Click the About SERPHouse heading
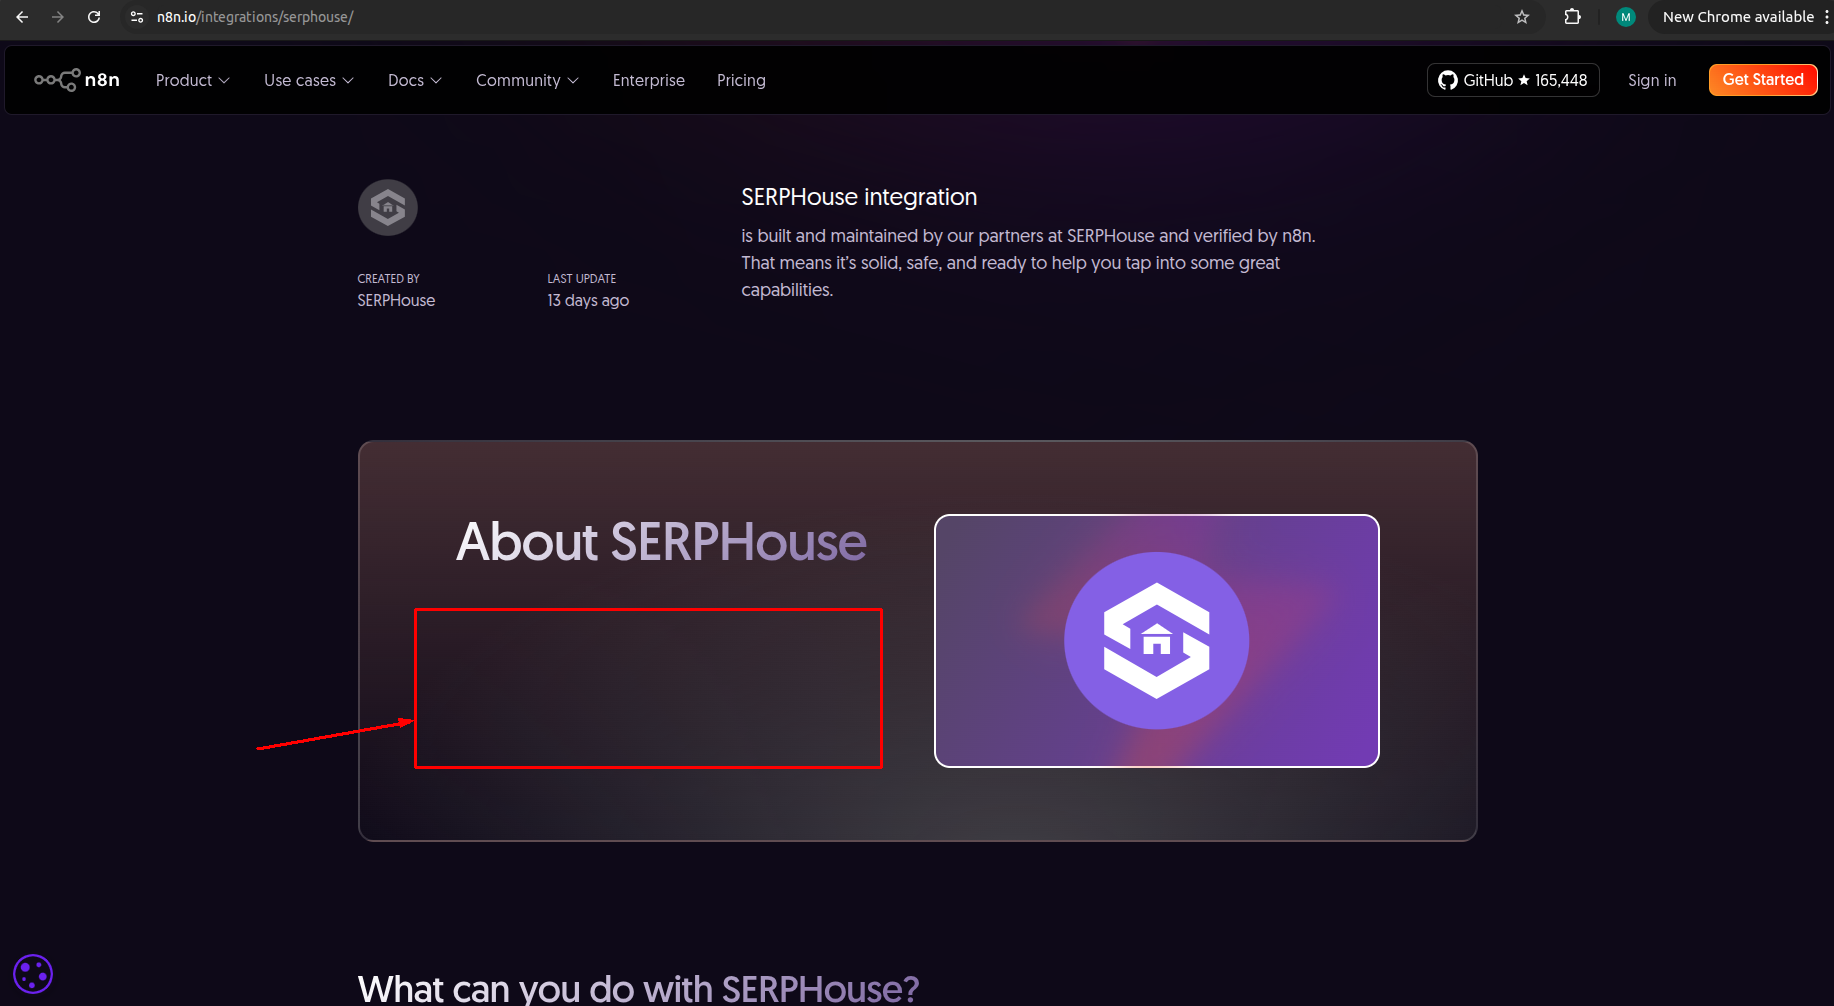Screen dimensions: 1834x1006 tap(661, 542)
